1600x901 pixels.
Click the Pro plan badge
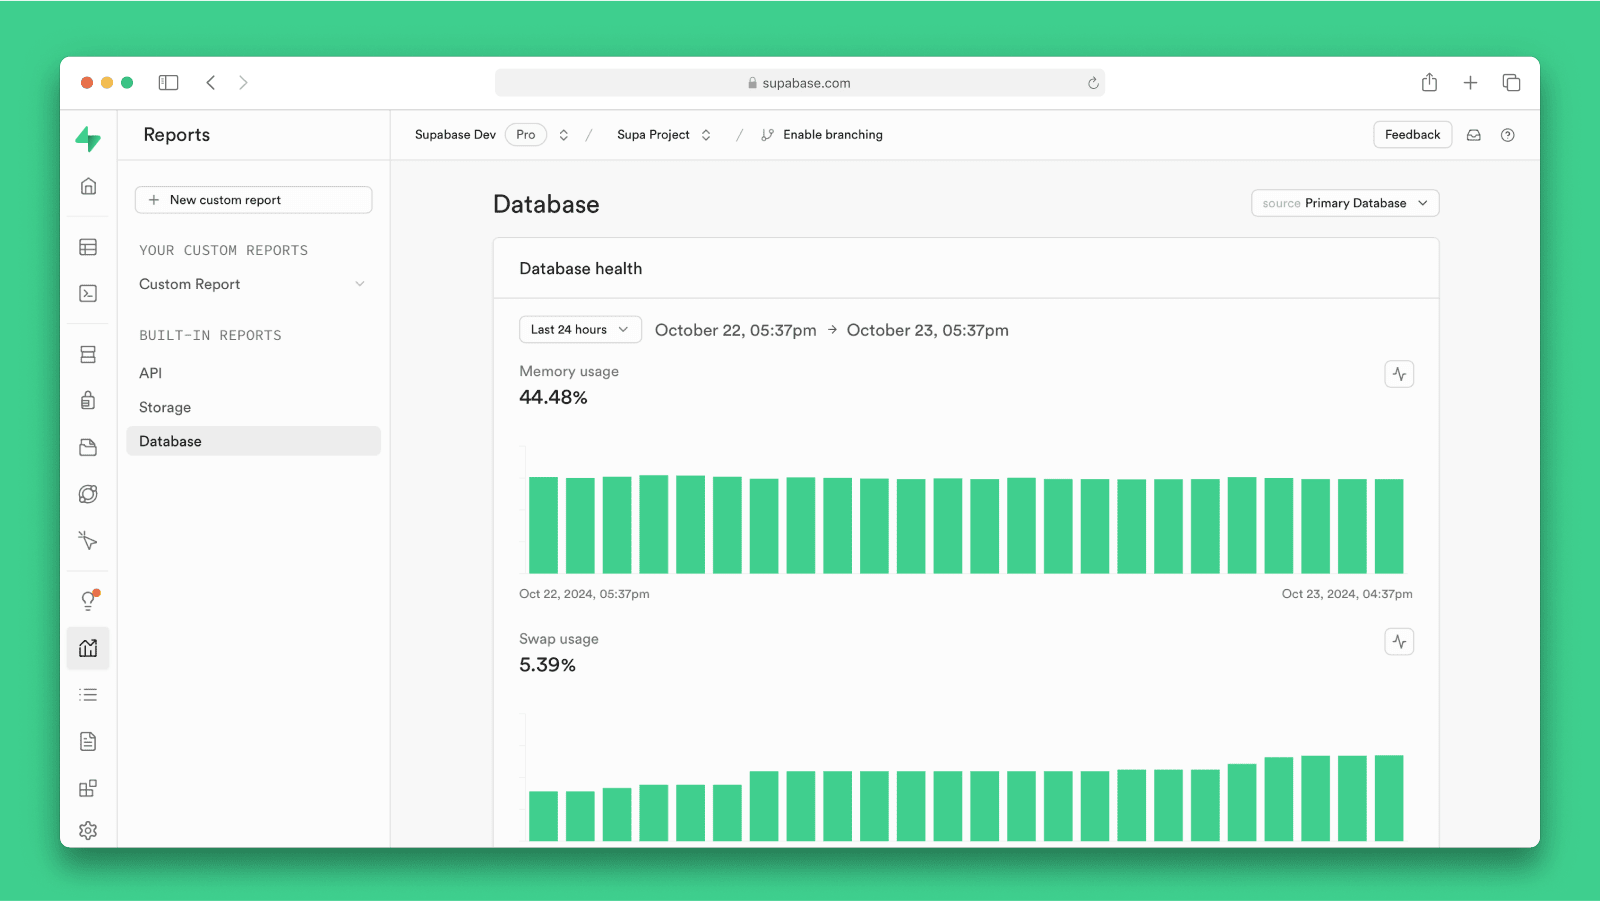pyautogui.click(x=526, y=135)
